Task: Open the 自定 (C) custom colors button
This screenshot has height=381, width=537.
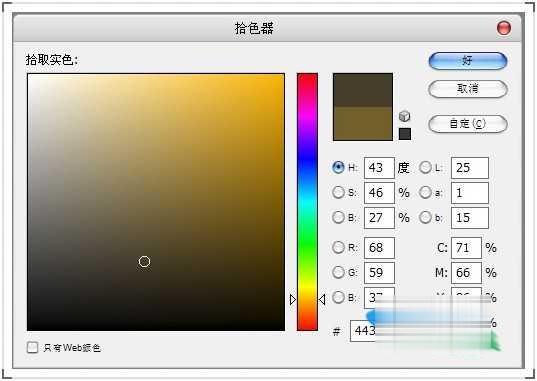Action: click(x=467, y=124)
